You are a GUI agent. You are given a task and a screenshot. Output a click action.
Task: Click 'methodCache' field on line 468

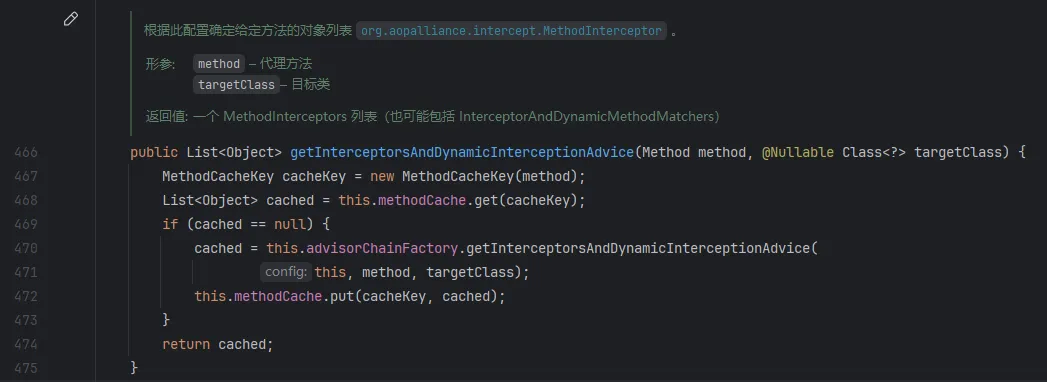coord(422,200)
